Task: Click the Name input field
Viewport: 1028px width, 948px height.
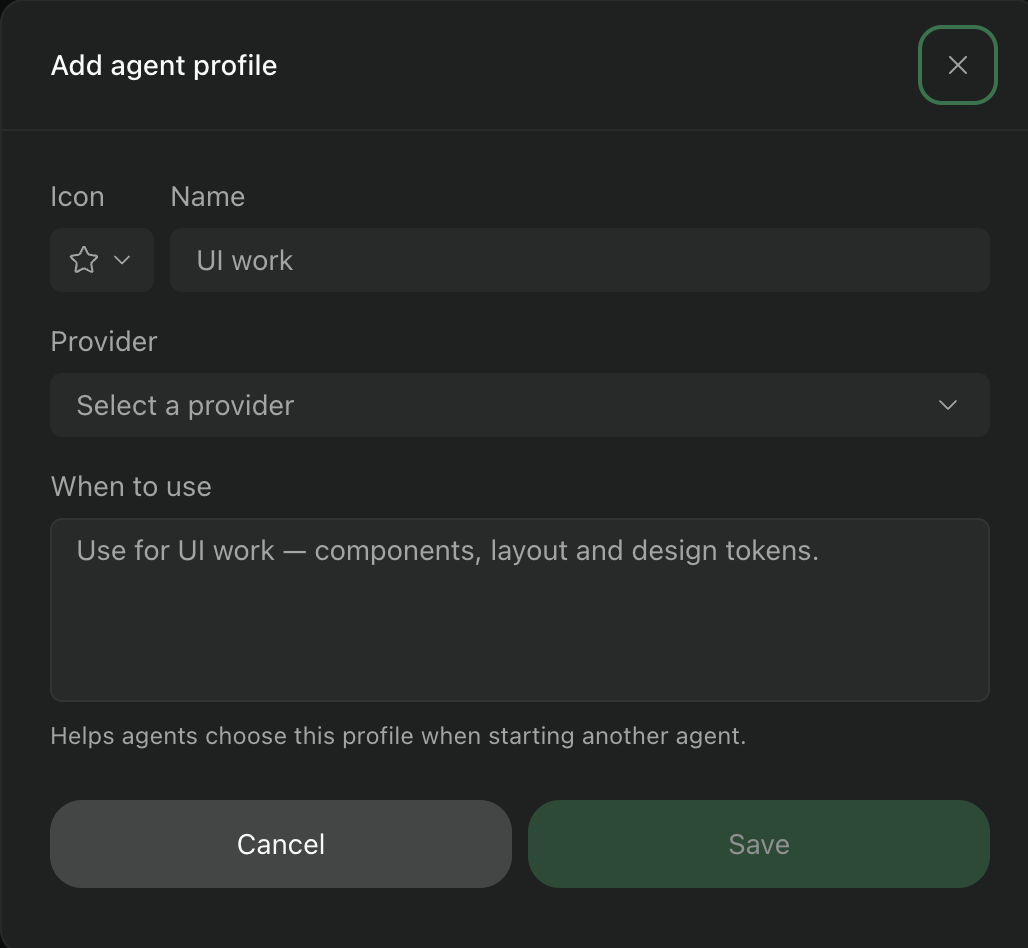Action: [x=580, y=260]
